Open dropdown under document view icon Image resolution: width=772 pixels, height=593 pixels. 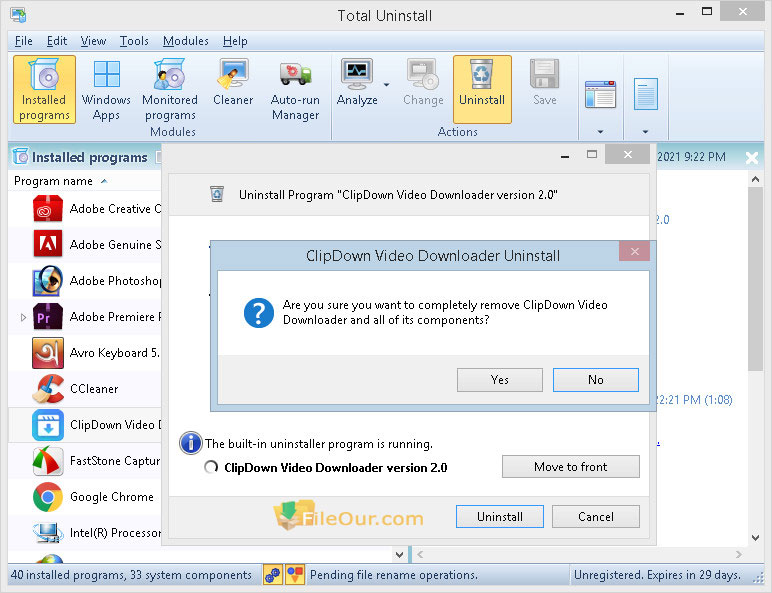(645, 132)
